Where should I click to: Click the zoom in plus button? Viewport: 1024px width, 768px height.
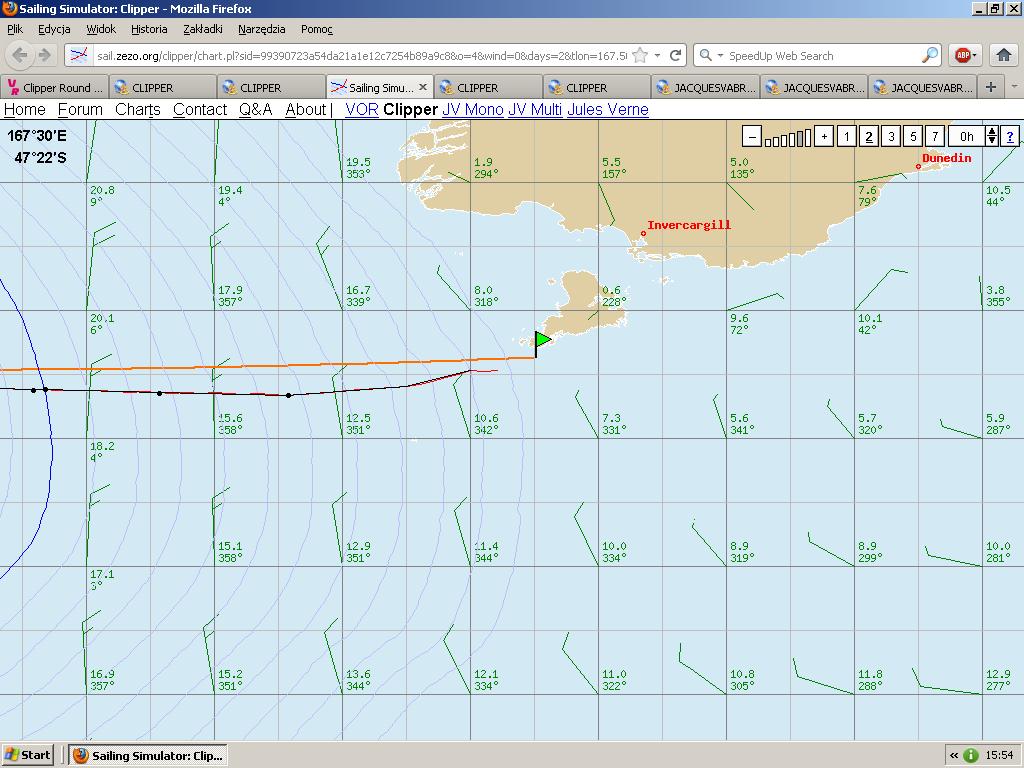point(824,137)
